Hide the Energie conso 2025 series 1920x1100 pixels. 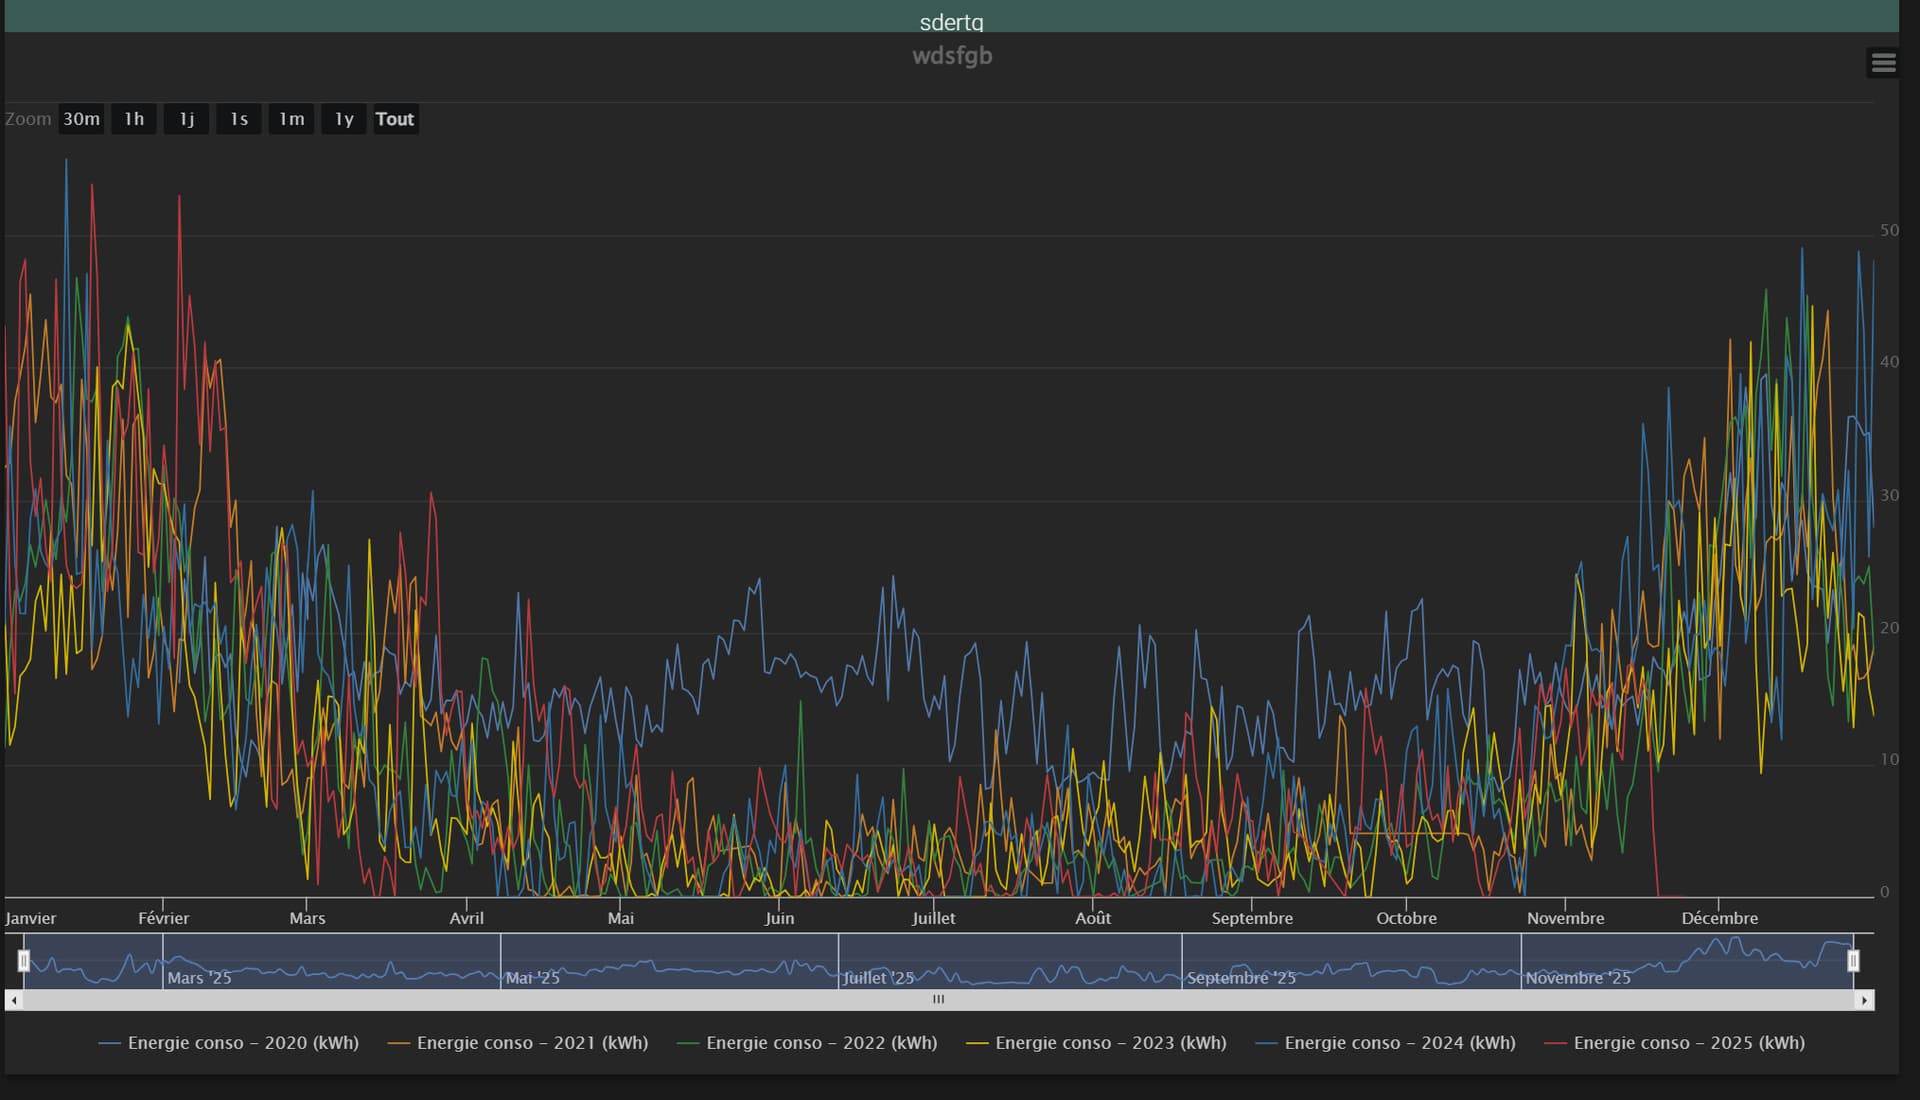click(x=1688, y=1043)
